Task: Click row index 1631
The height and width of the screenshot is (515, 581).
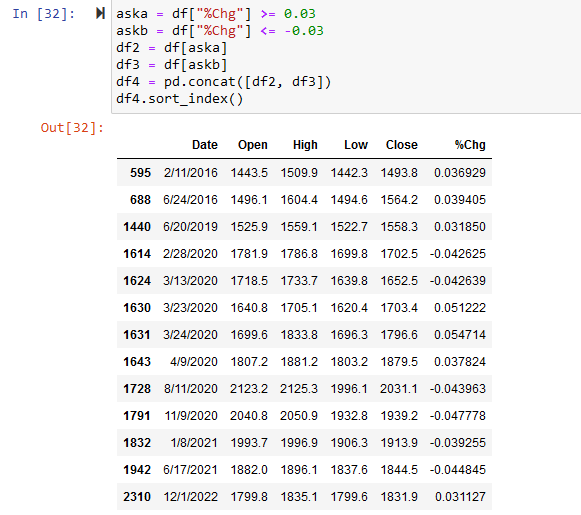Action: (137, 335)
